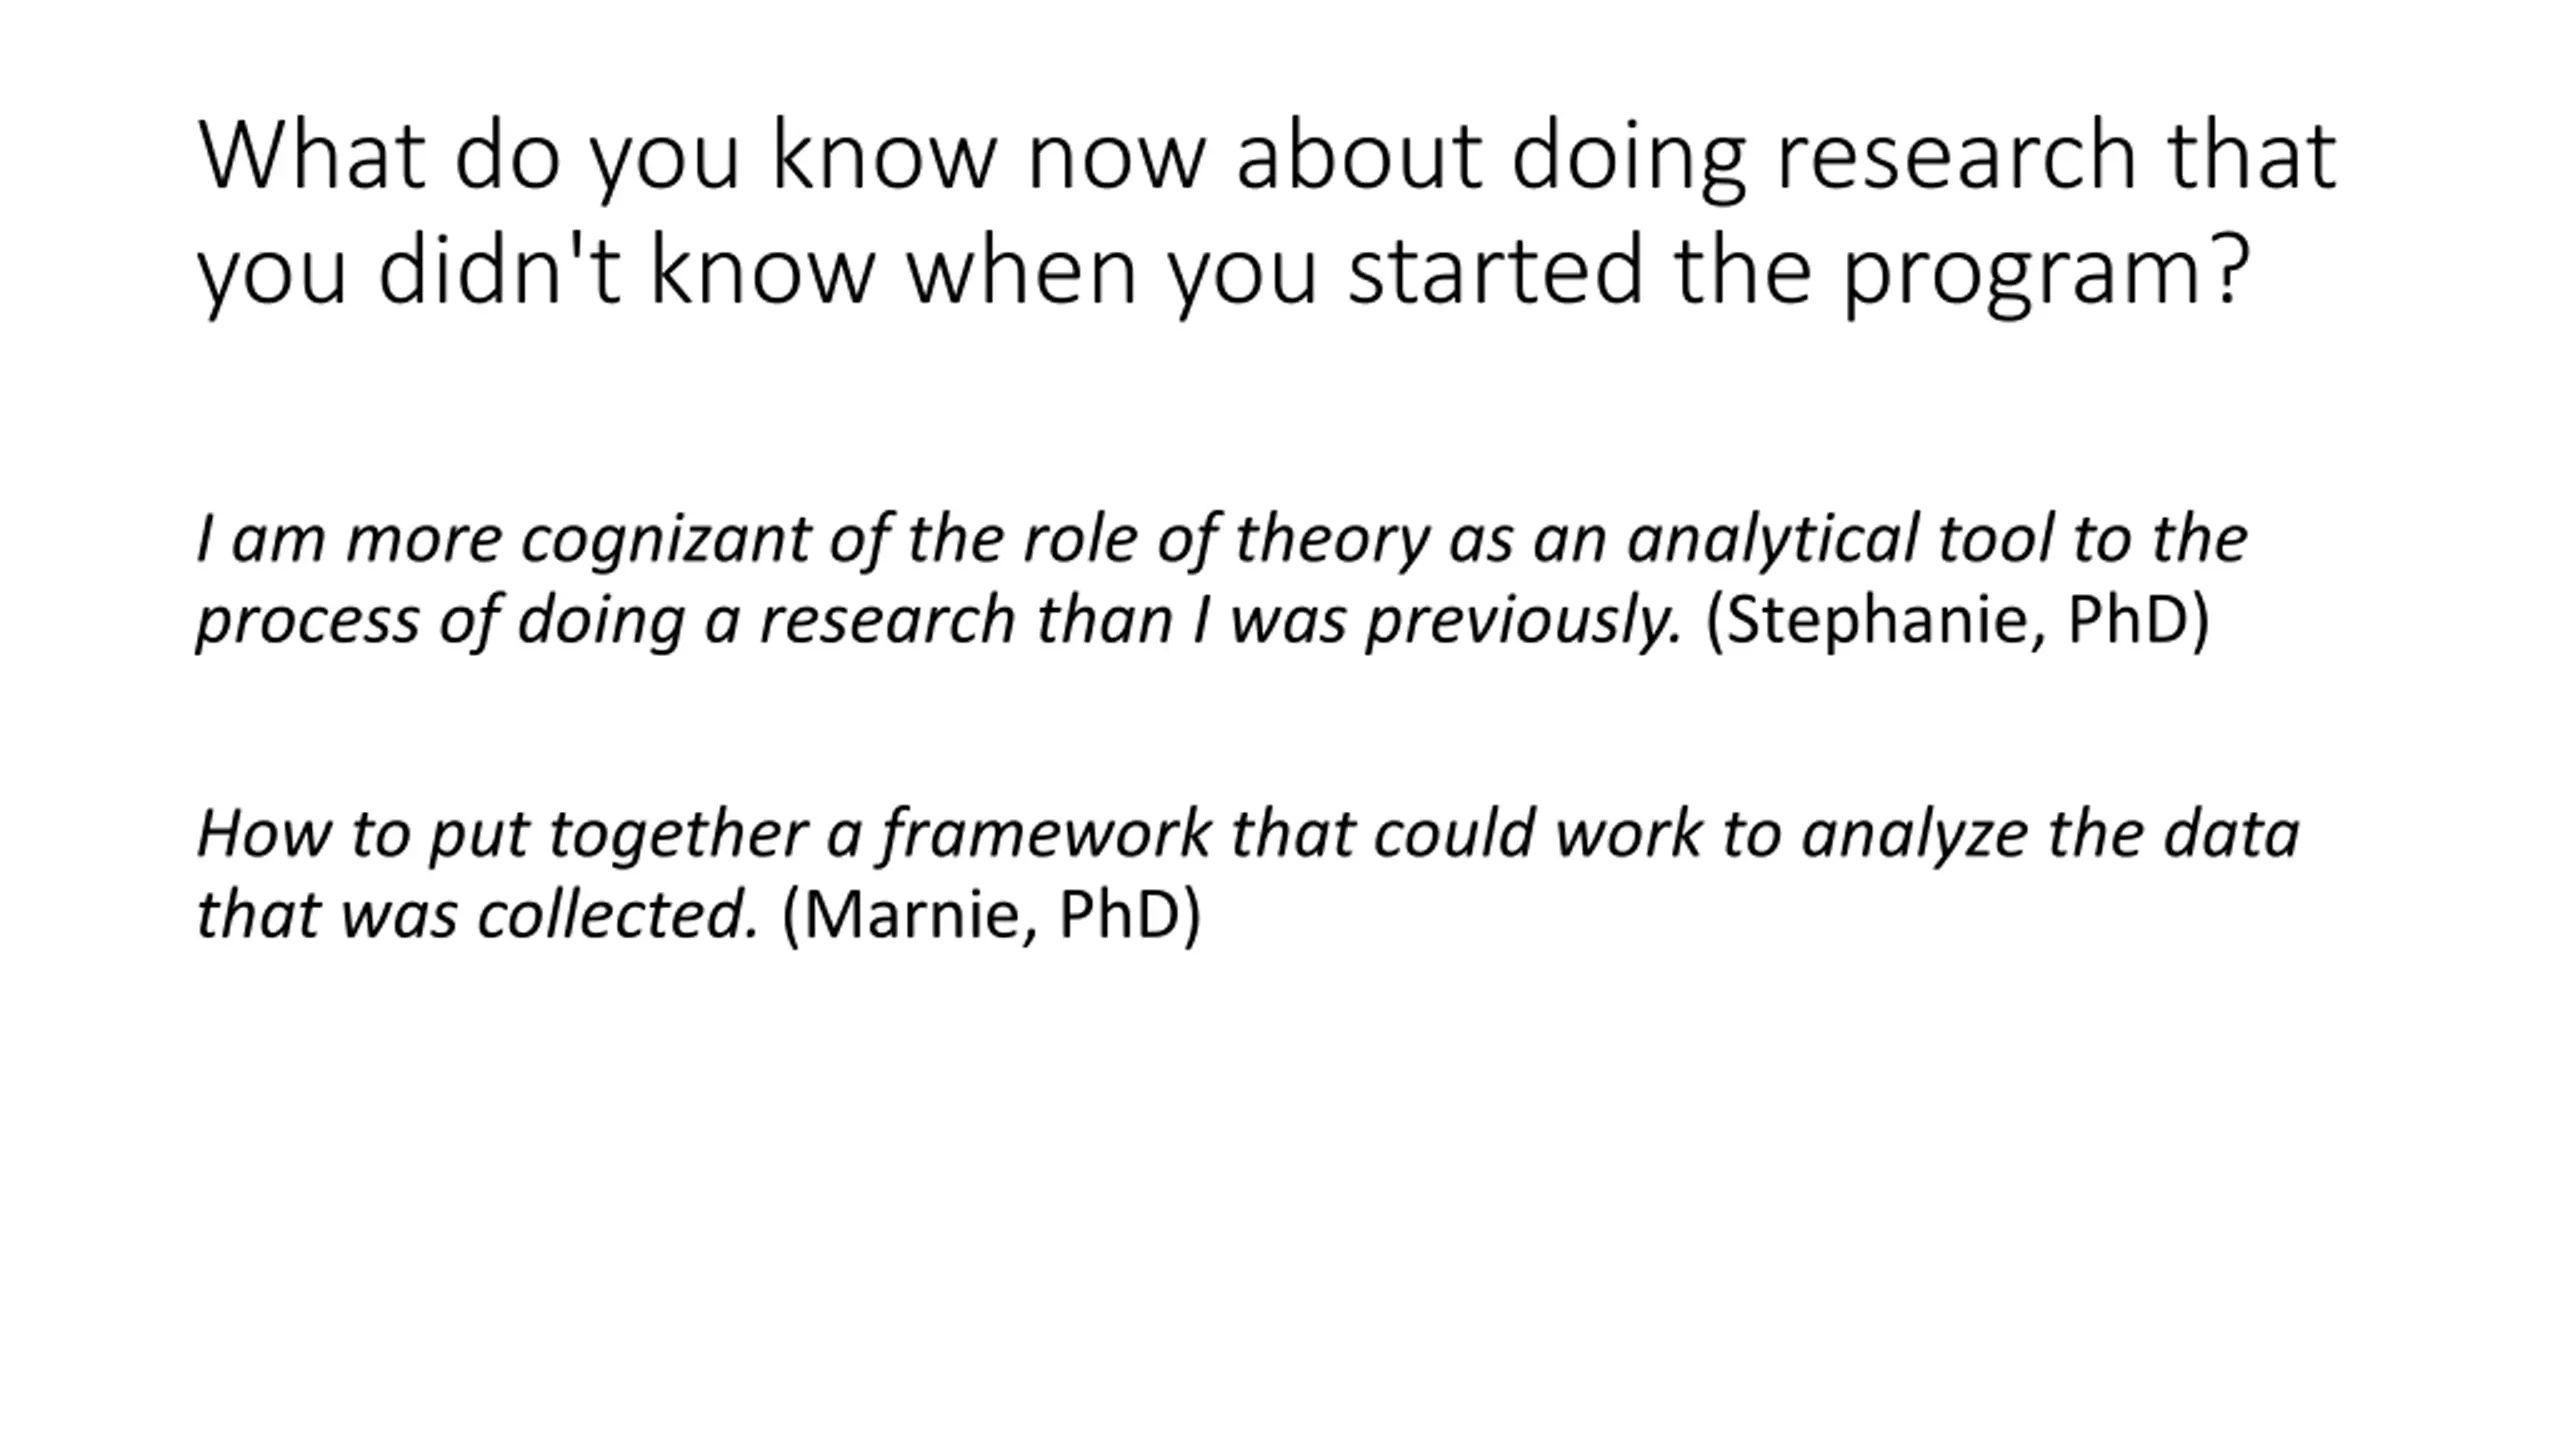
Task: Click the word "together" in second quote
Action: pyautogui.click(x=678, y=834)
